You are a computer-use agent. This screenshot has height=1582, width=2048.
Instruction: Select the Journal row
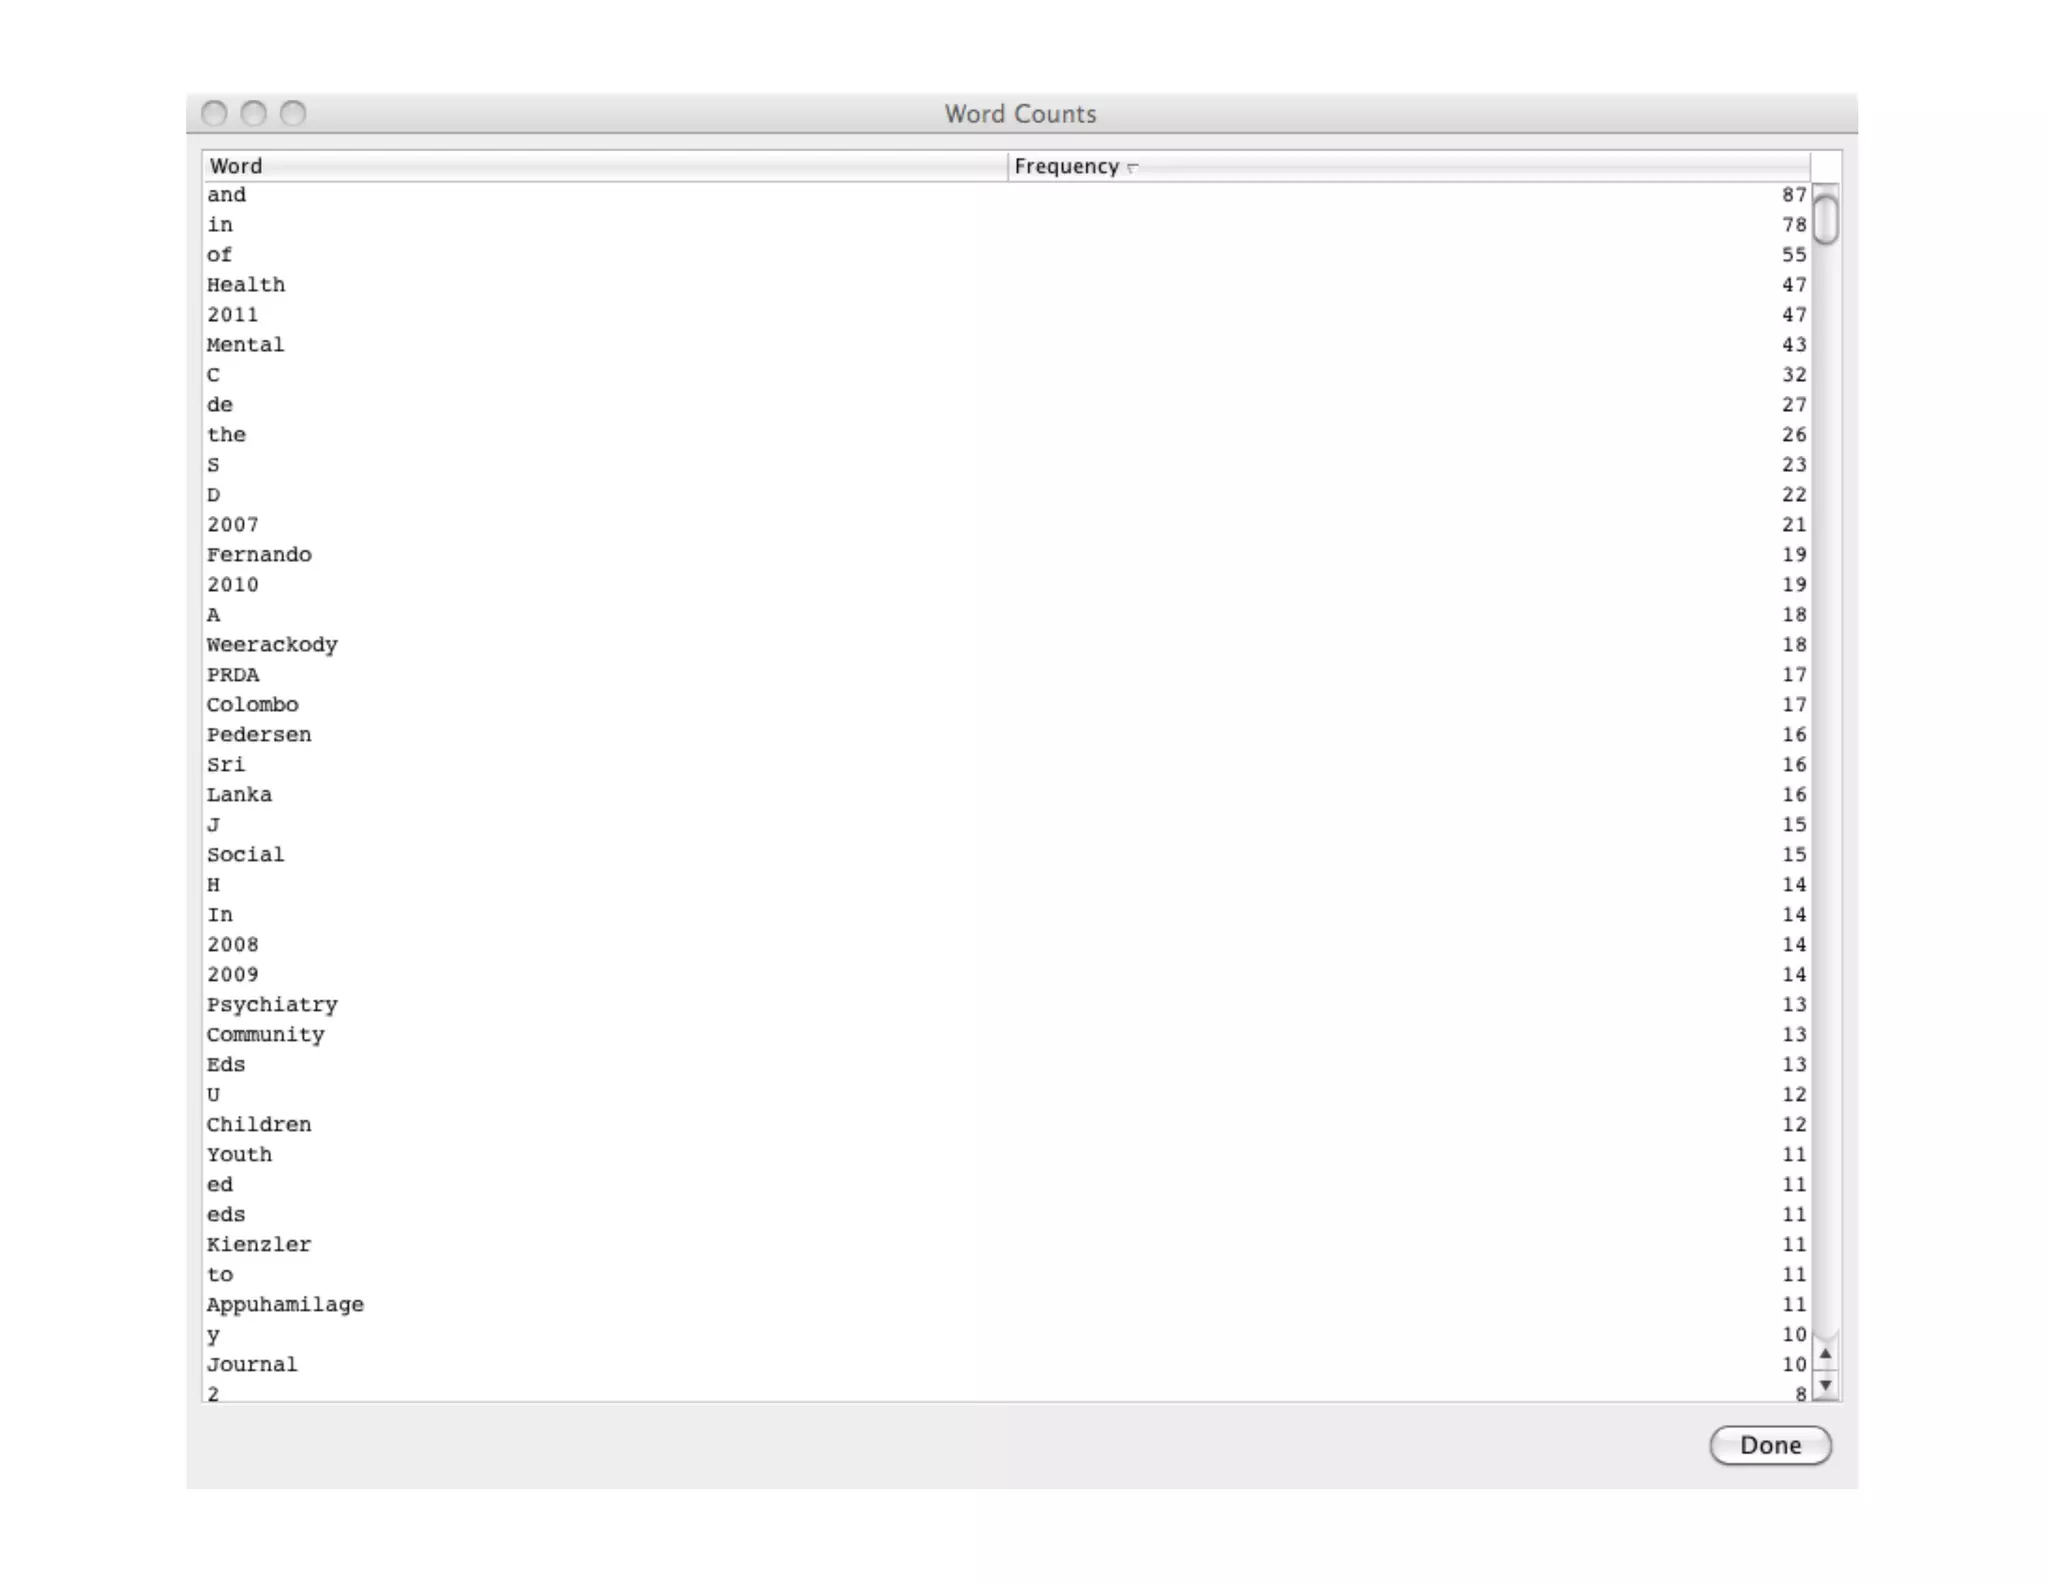[x=252, y=1365]
